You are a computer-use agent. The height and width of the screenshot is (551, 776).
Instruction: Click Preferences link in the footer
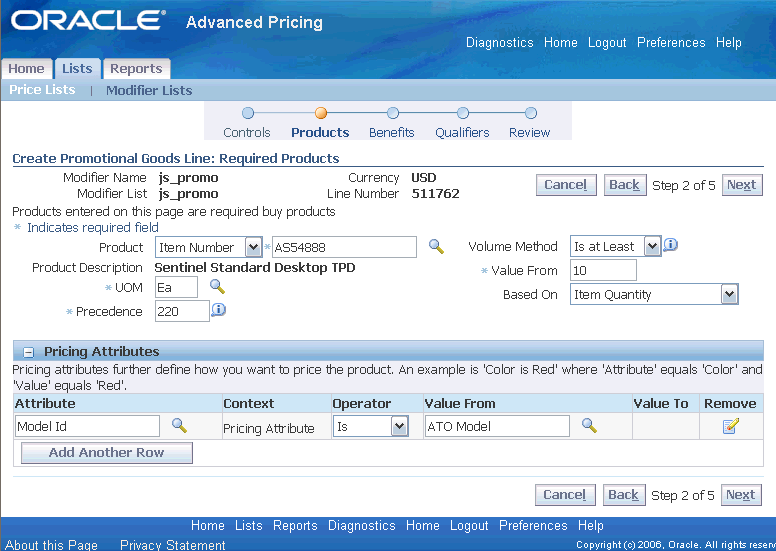tap(533, 525)
